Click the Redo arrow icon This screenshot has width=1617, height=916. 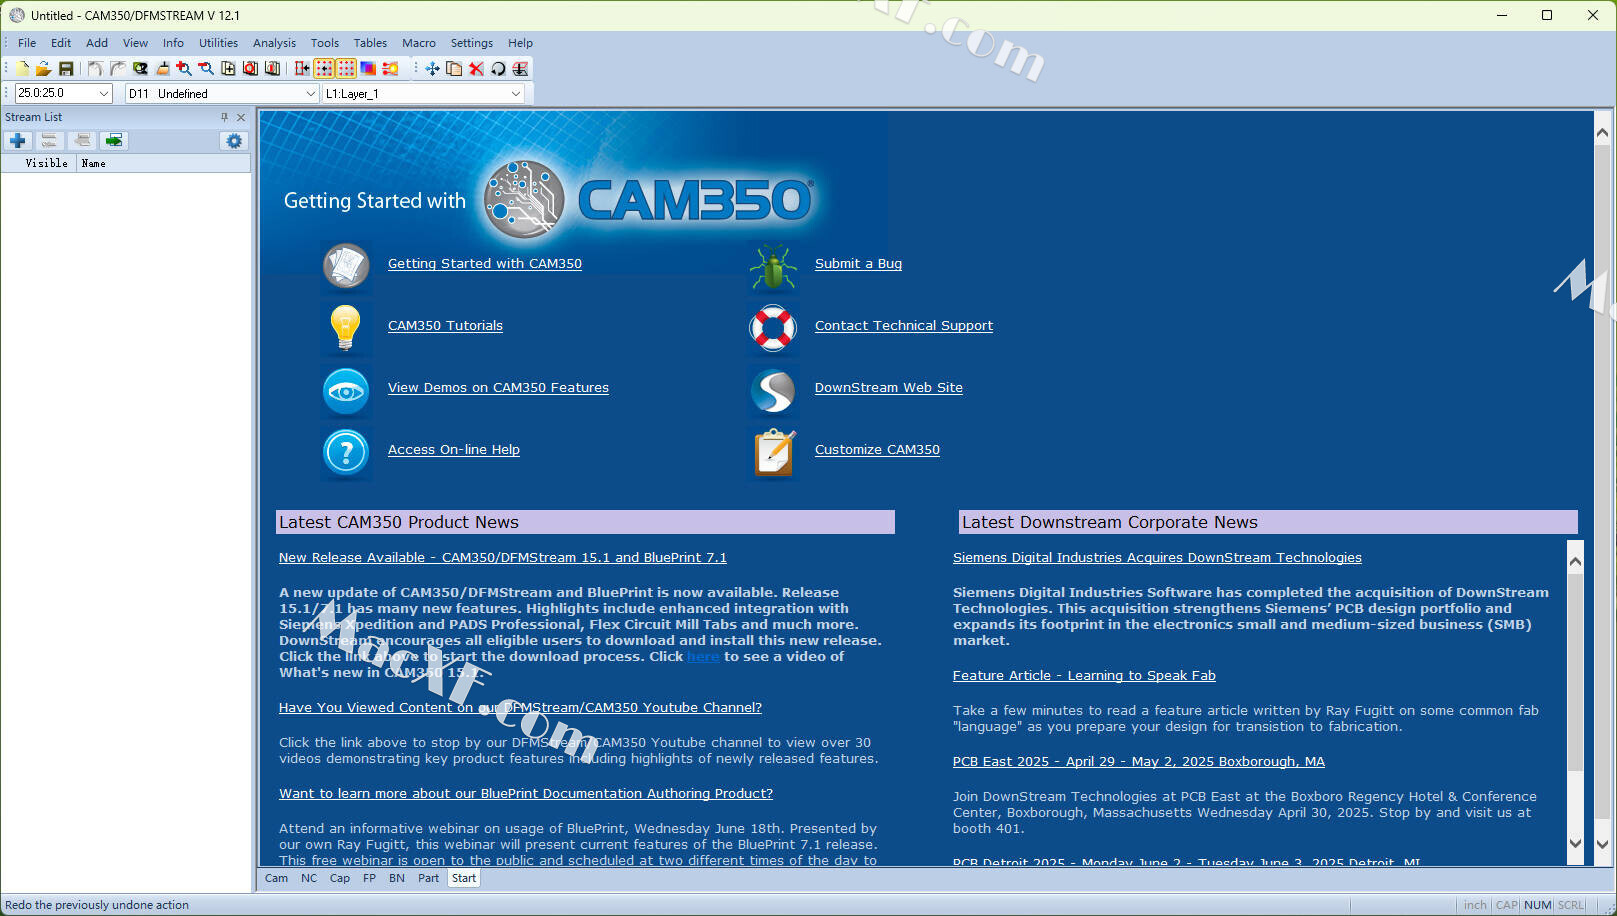pos(118,68)
